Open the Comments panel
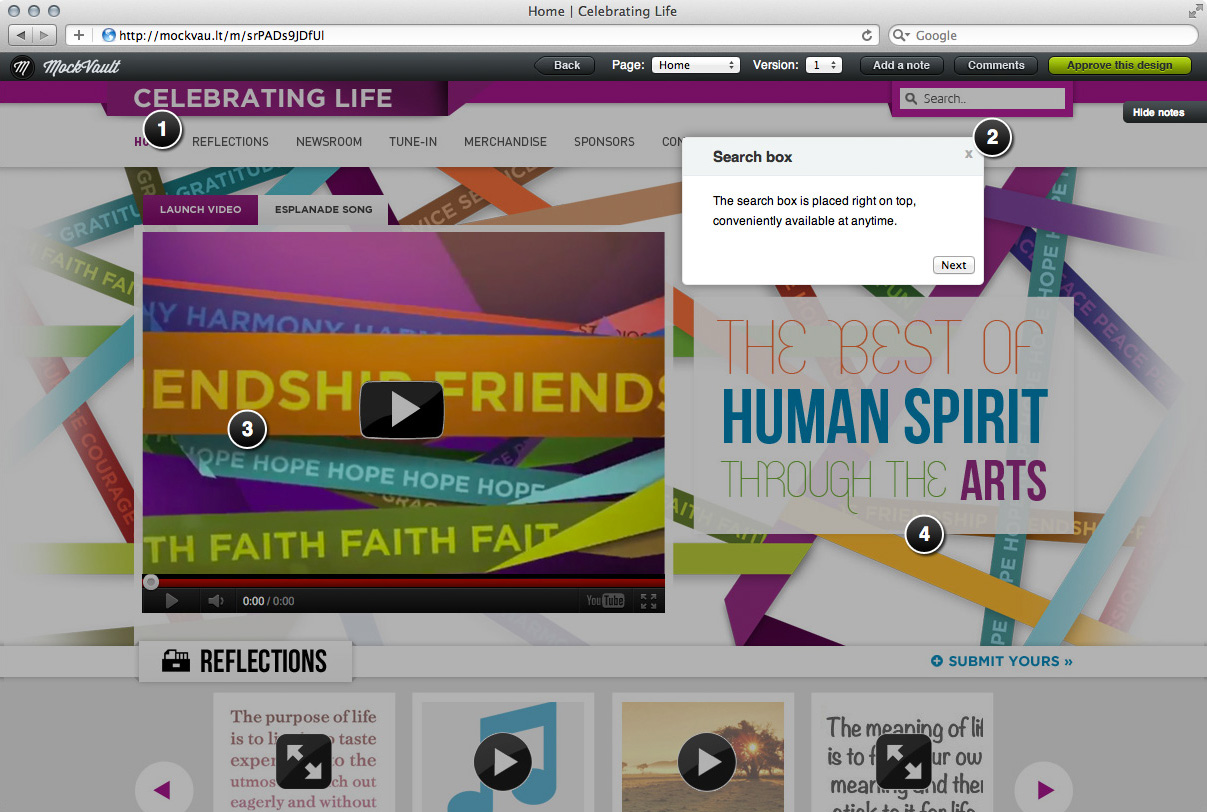This screenshot has width=1207, height=812. pos(996,65)
